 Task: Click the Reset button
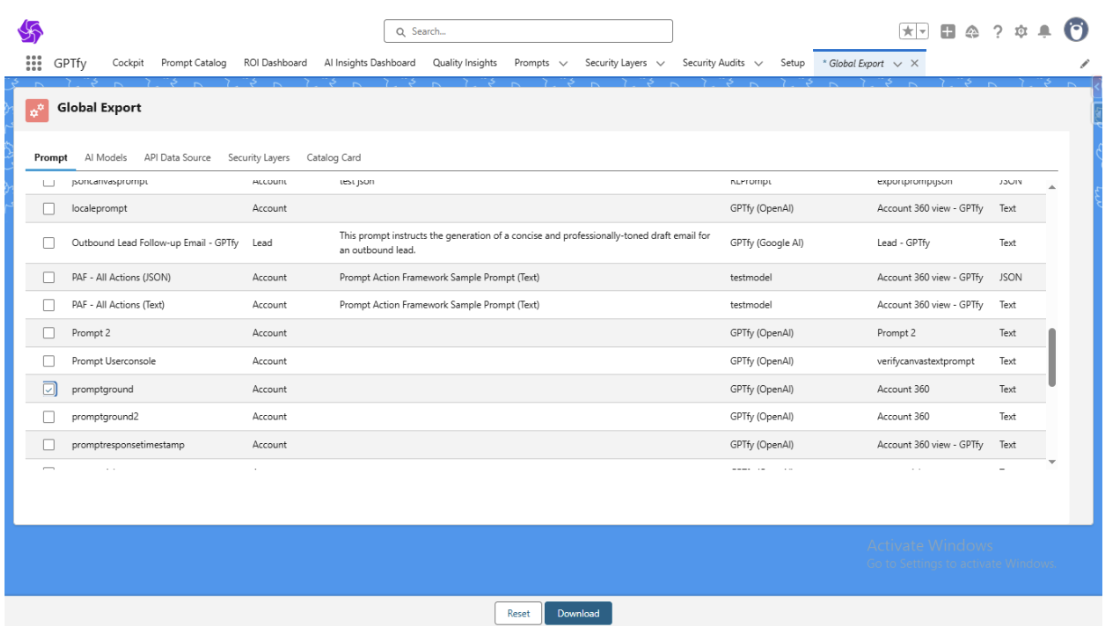coord(518,613)
